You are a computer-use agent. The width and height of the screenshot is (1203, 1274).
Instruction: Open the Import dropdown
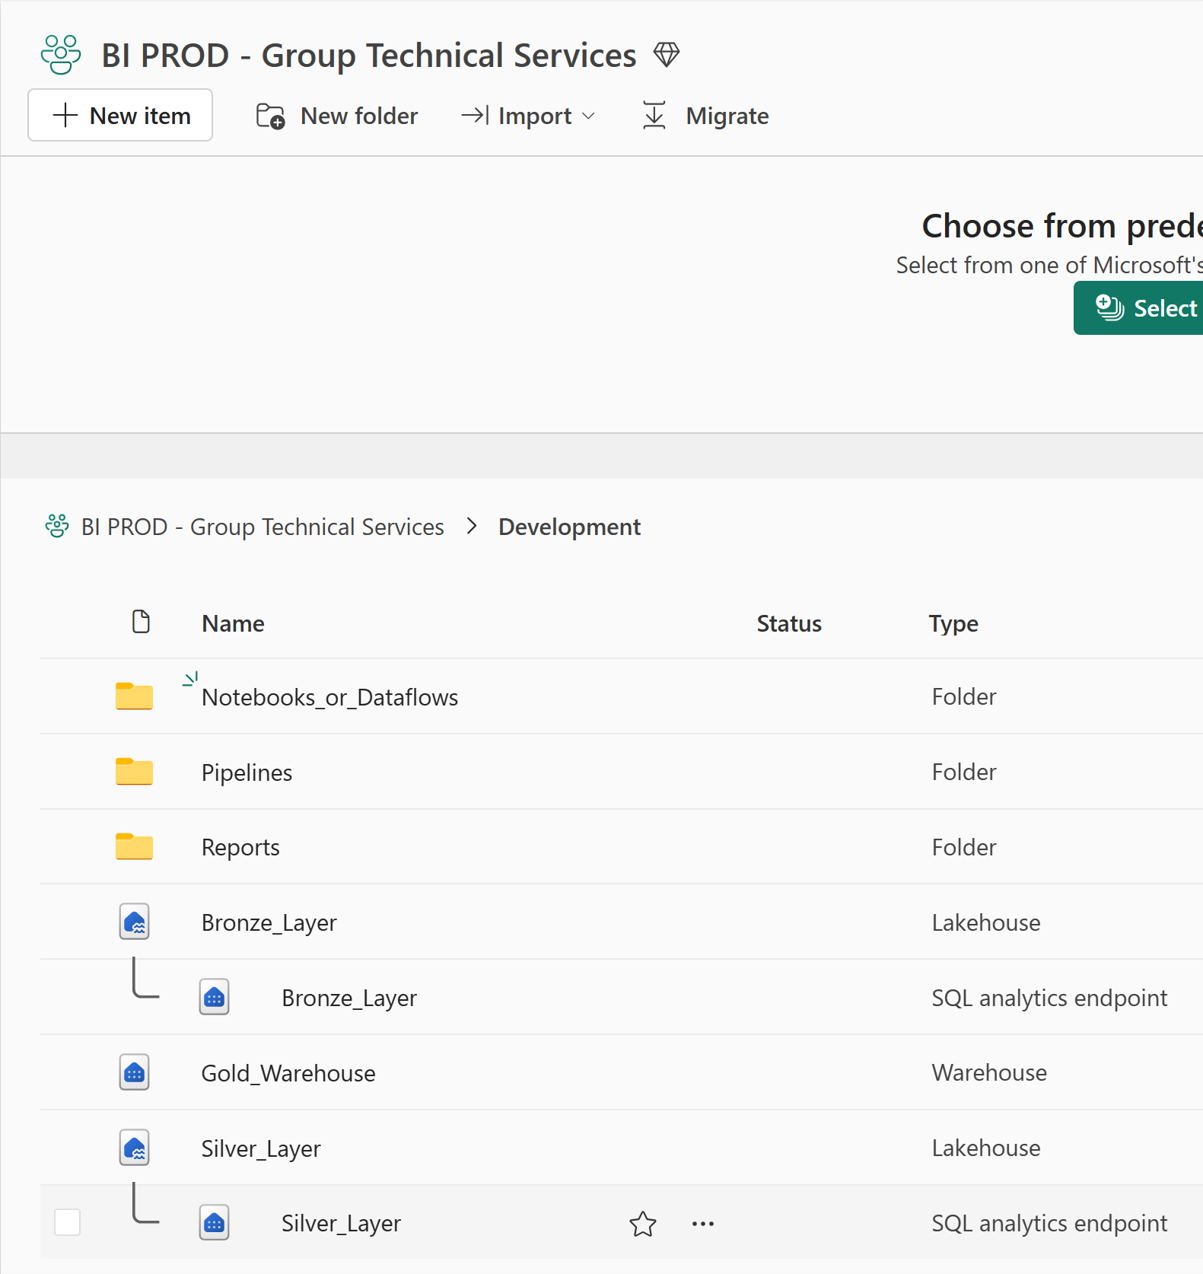coord(528,116)
